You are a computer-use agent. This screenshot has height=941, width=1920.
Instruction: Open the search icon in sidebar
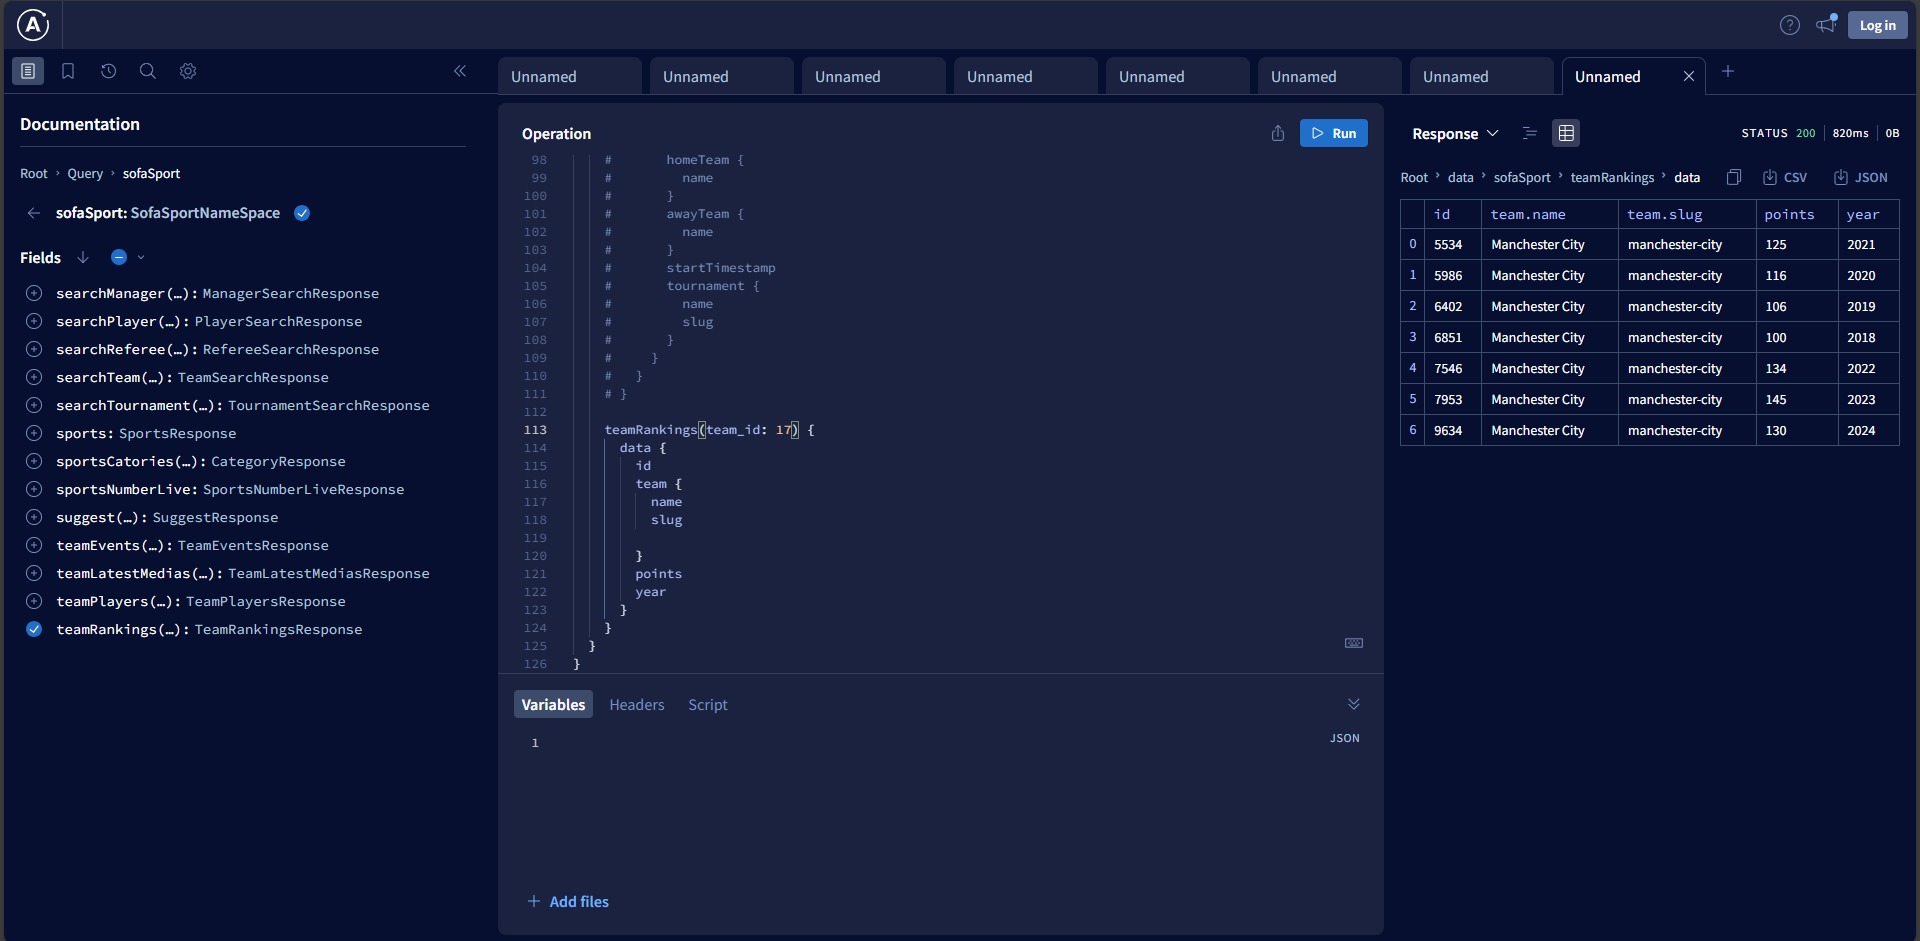[148, 71]
